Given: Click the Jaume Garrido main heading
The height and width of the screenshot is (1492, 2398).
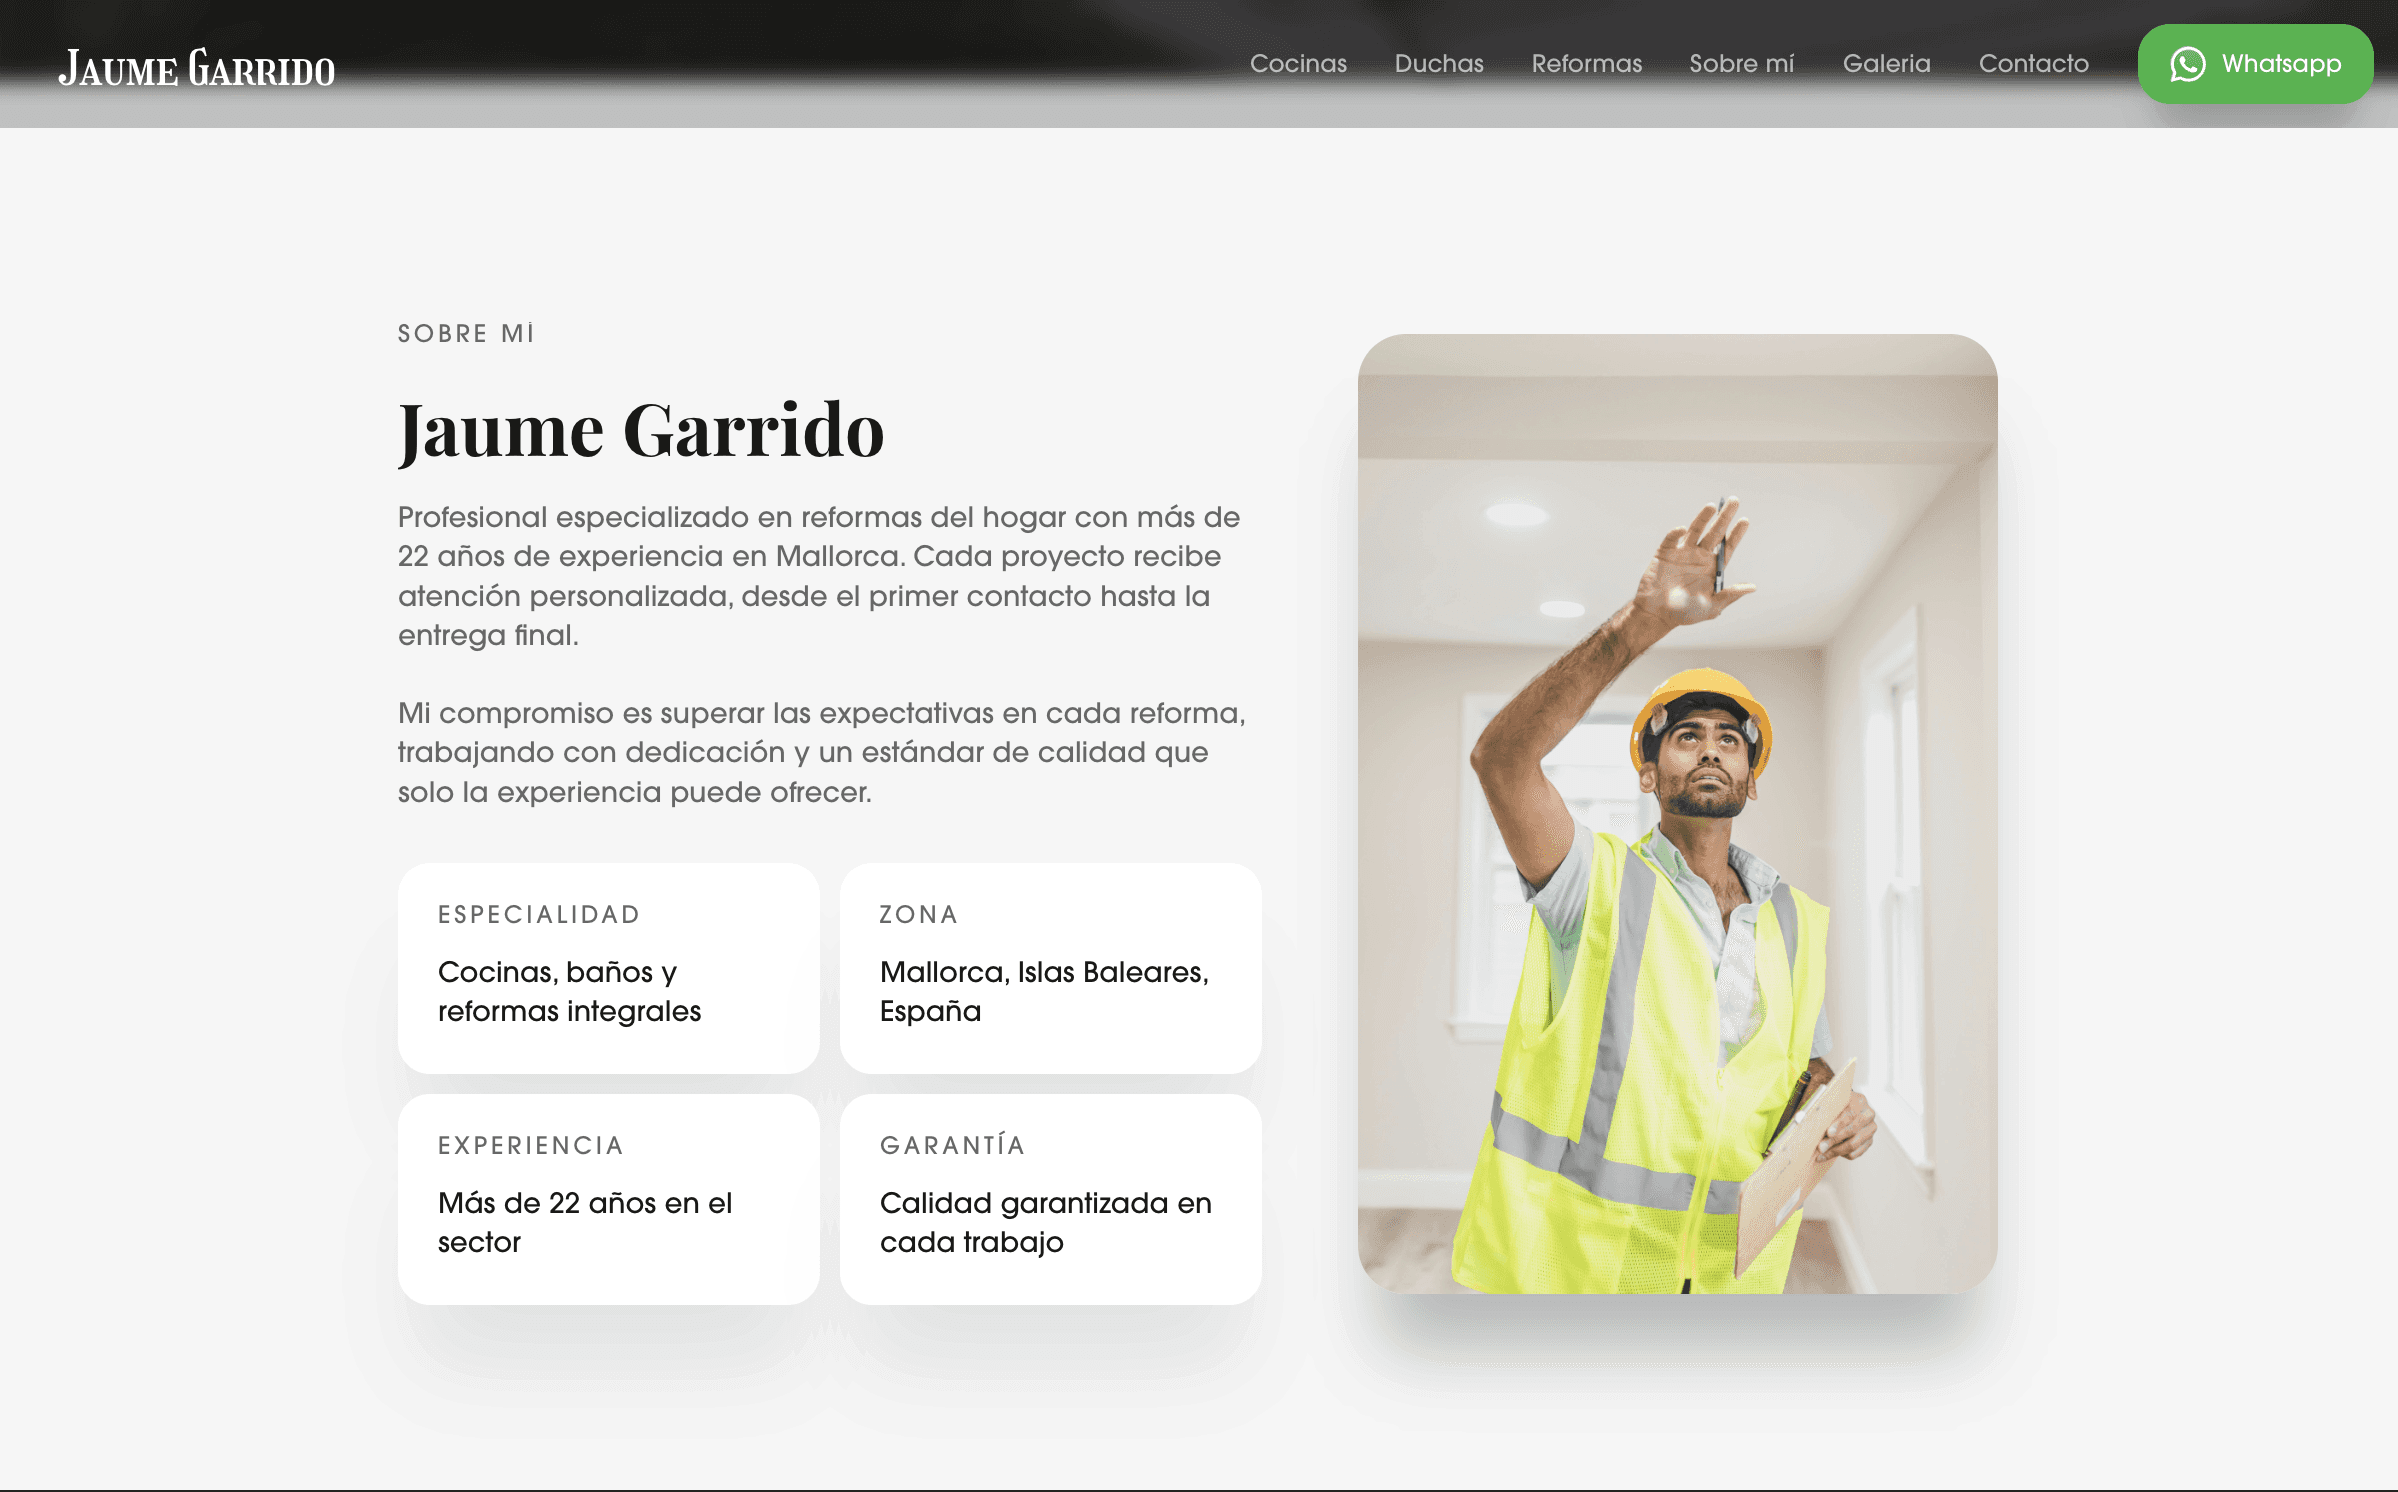Looking at the screenshot, I should click(x=641, y=431).
